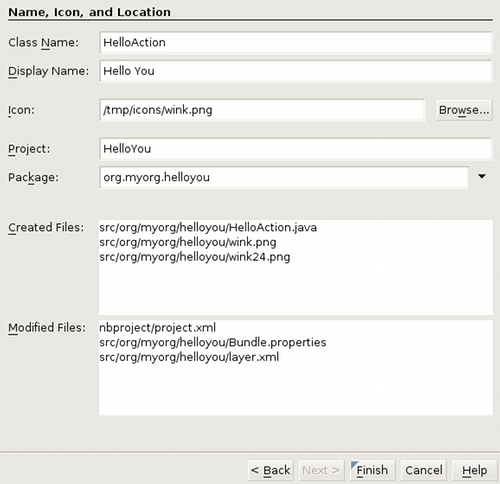
Task: Click into the Icon path field
Action: 262,110
